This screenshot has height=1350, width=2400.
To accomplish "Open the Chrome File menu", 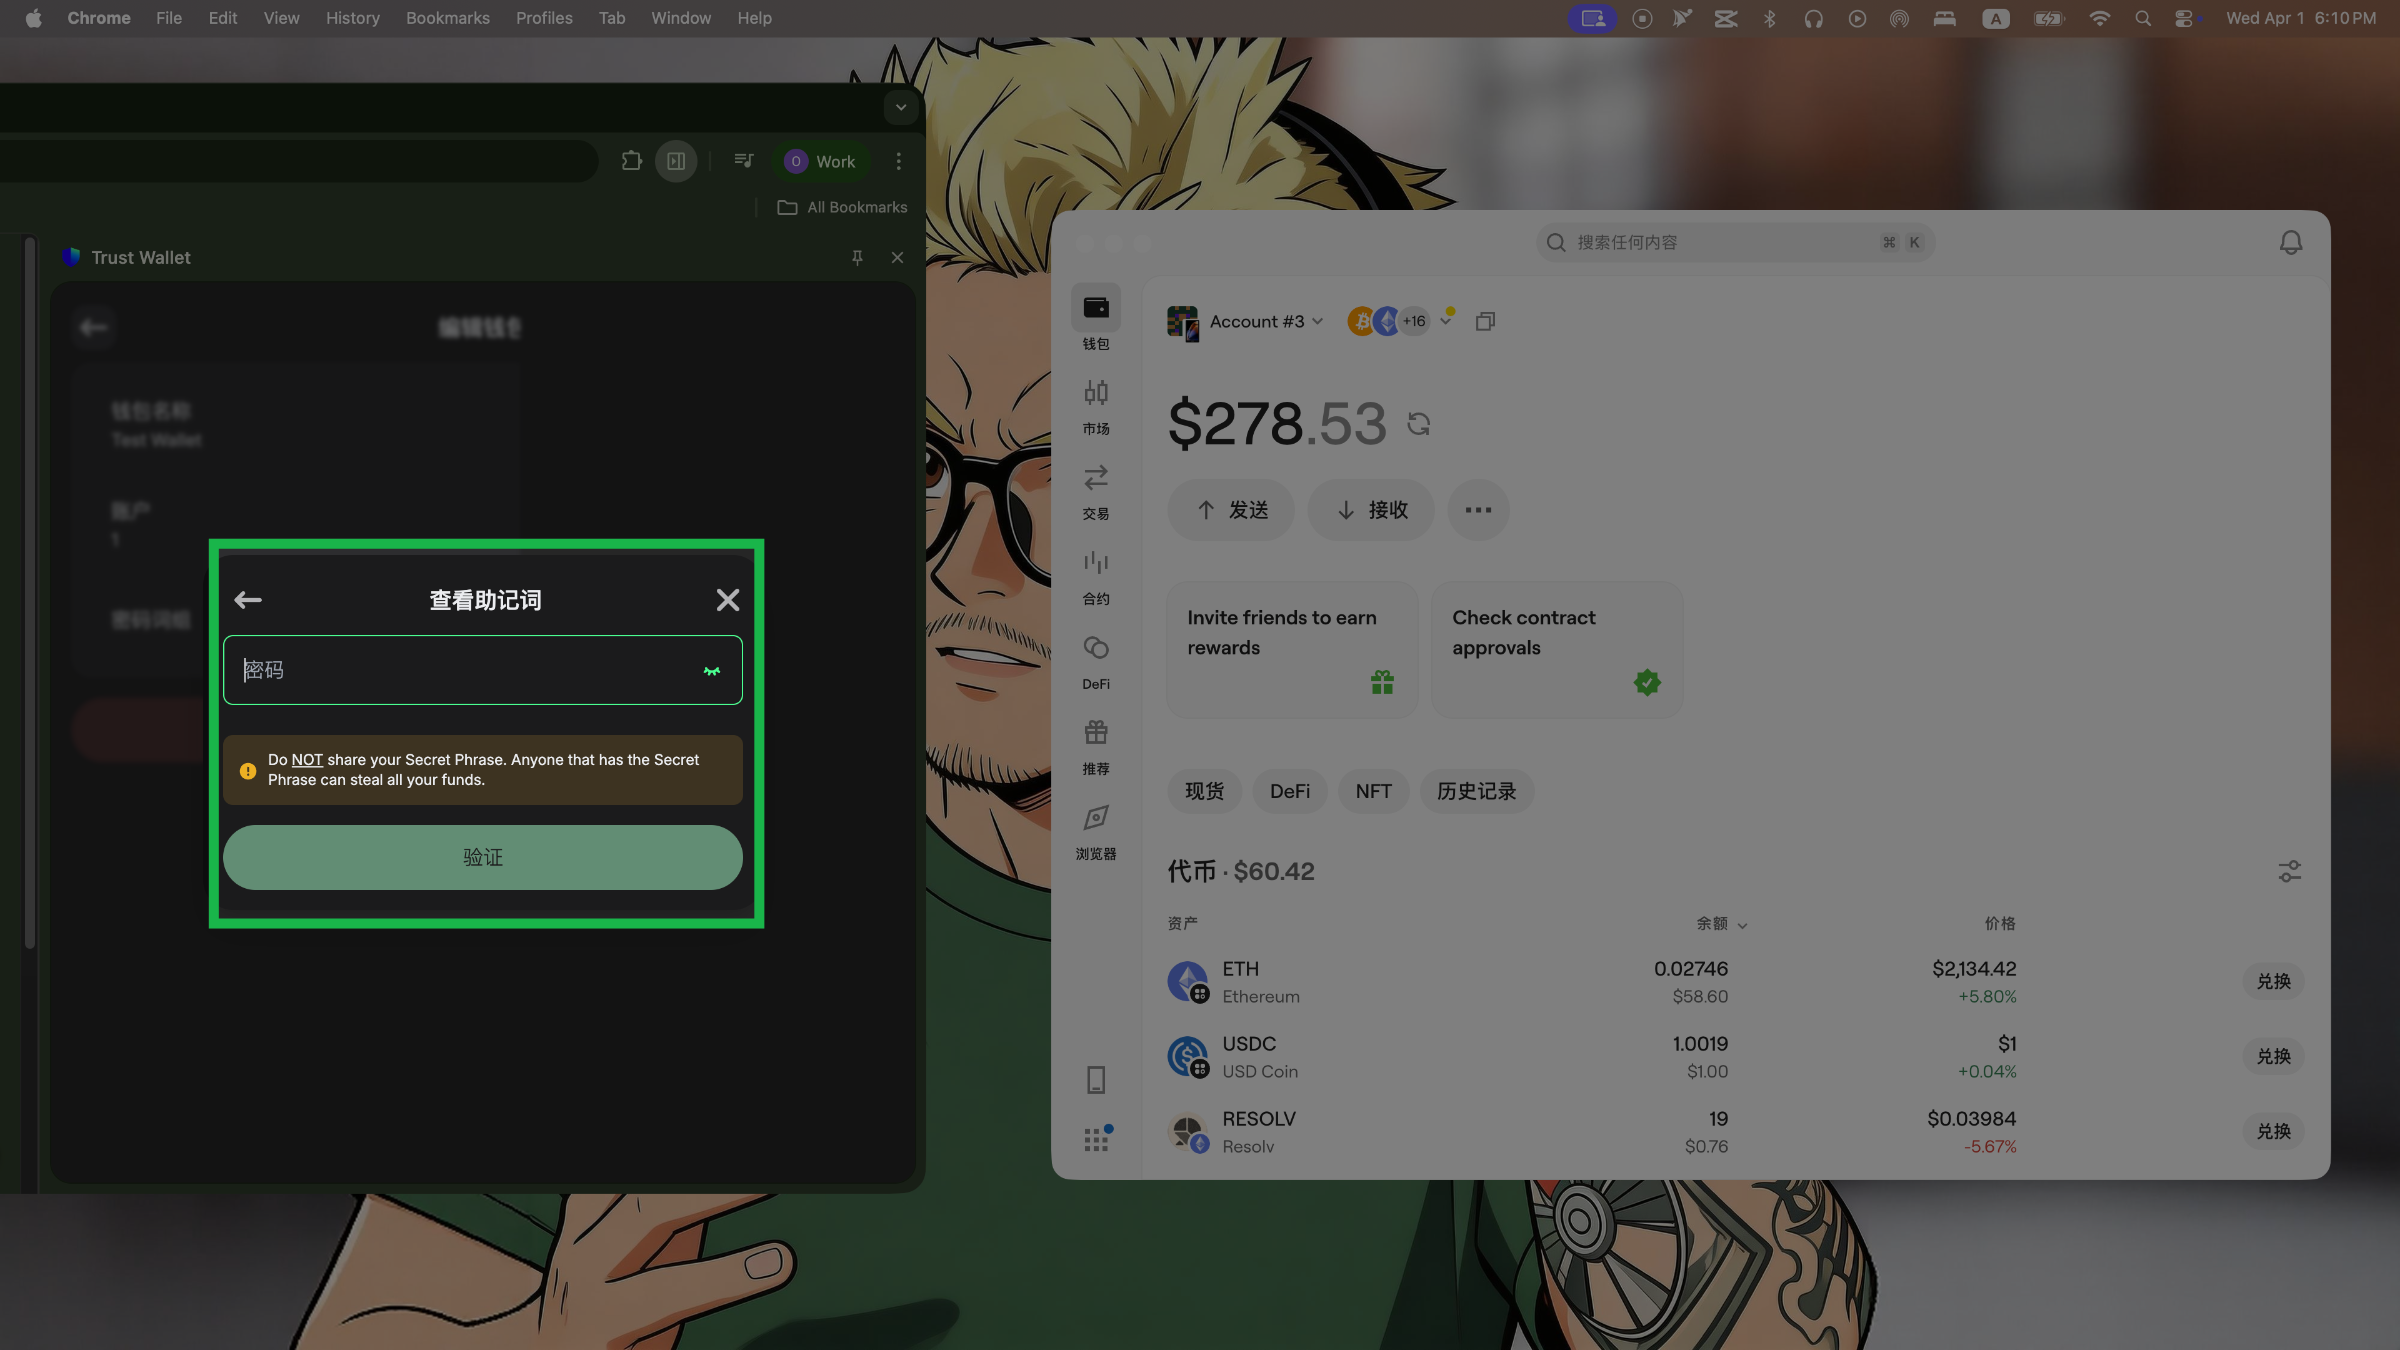I will 169,18.
